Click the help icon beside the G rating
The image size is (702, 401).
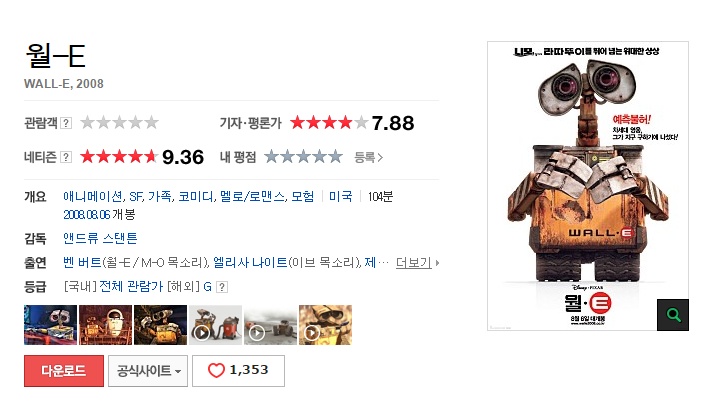[x=222, y=287]
